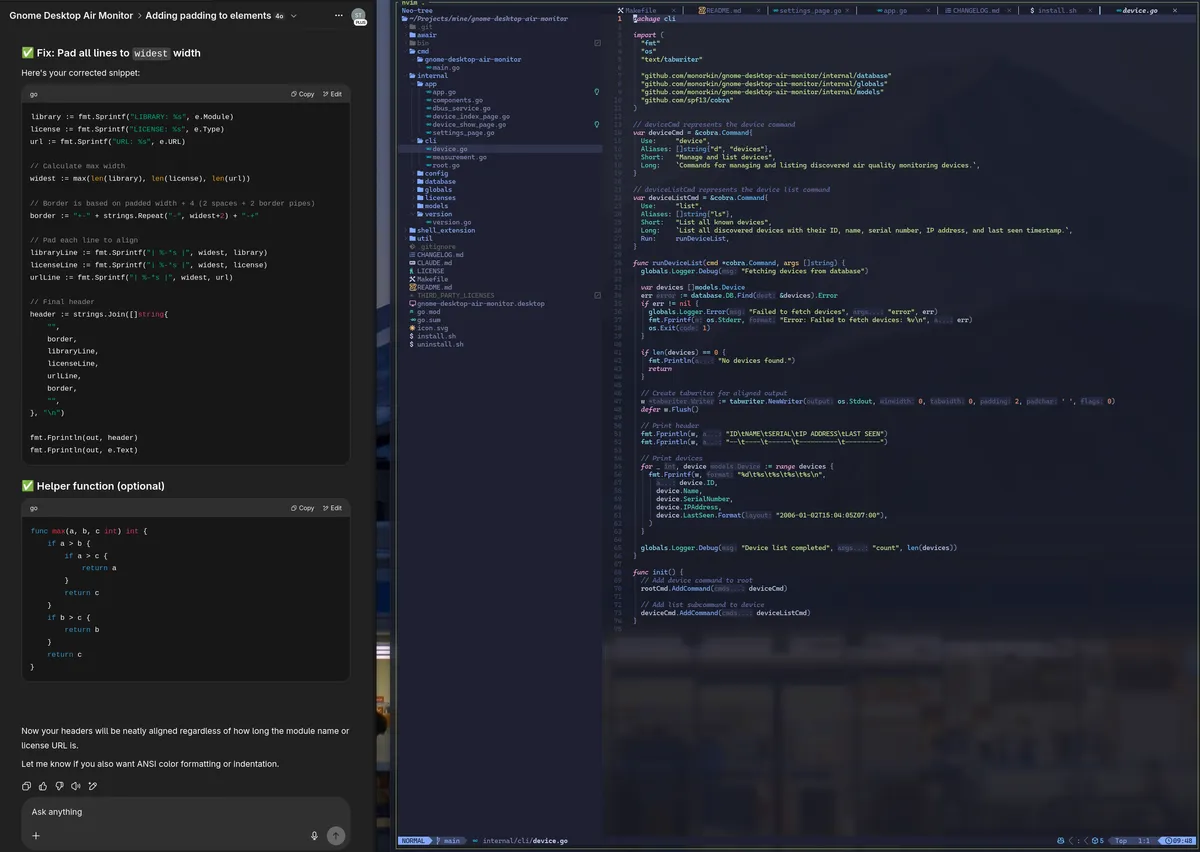Switch to README.md buffer tab
Screen dimensions: 1200x852
pyautogui.click(x=718, y=10)
